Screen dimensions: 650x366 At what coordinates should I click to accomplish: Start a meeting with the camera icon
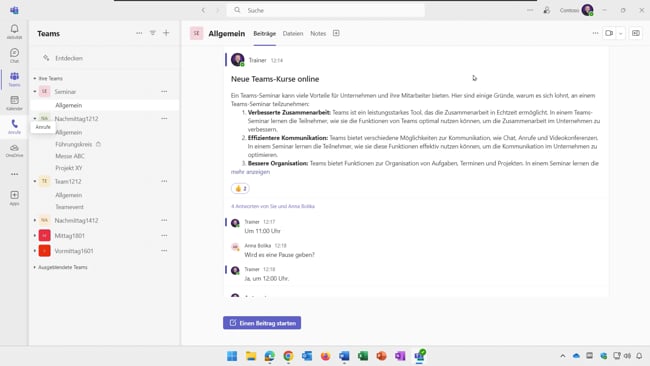[x=609, y=33]
